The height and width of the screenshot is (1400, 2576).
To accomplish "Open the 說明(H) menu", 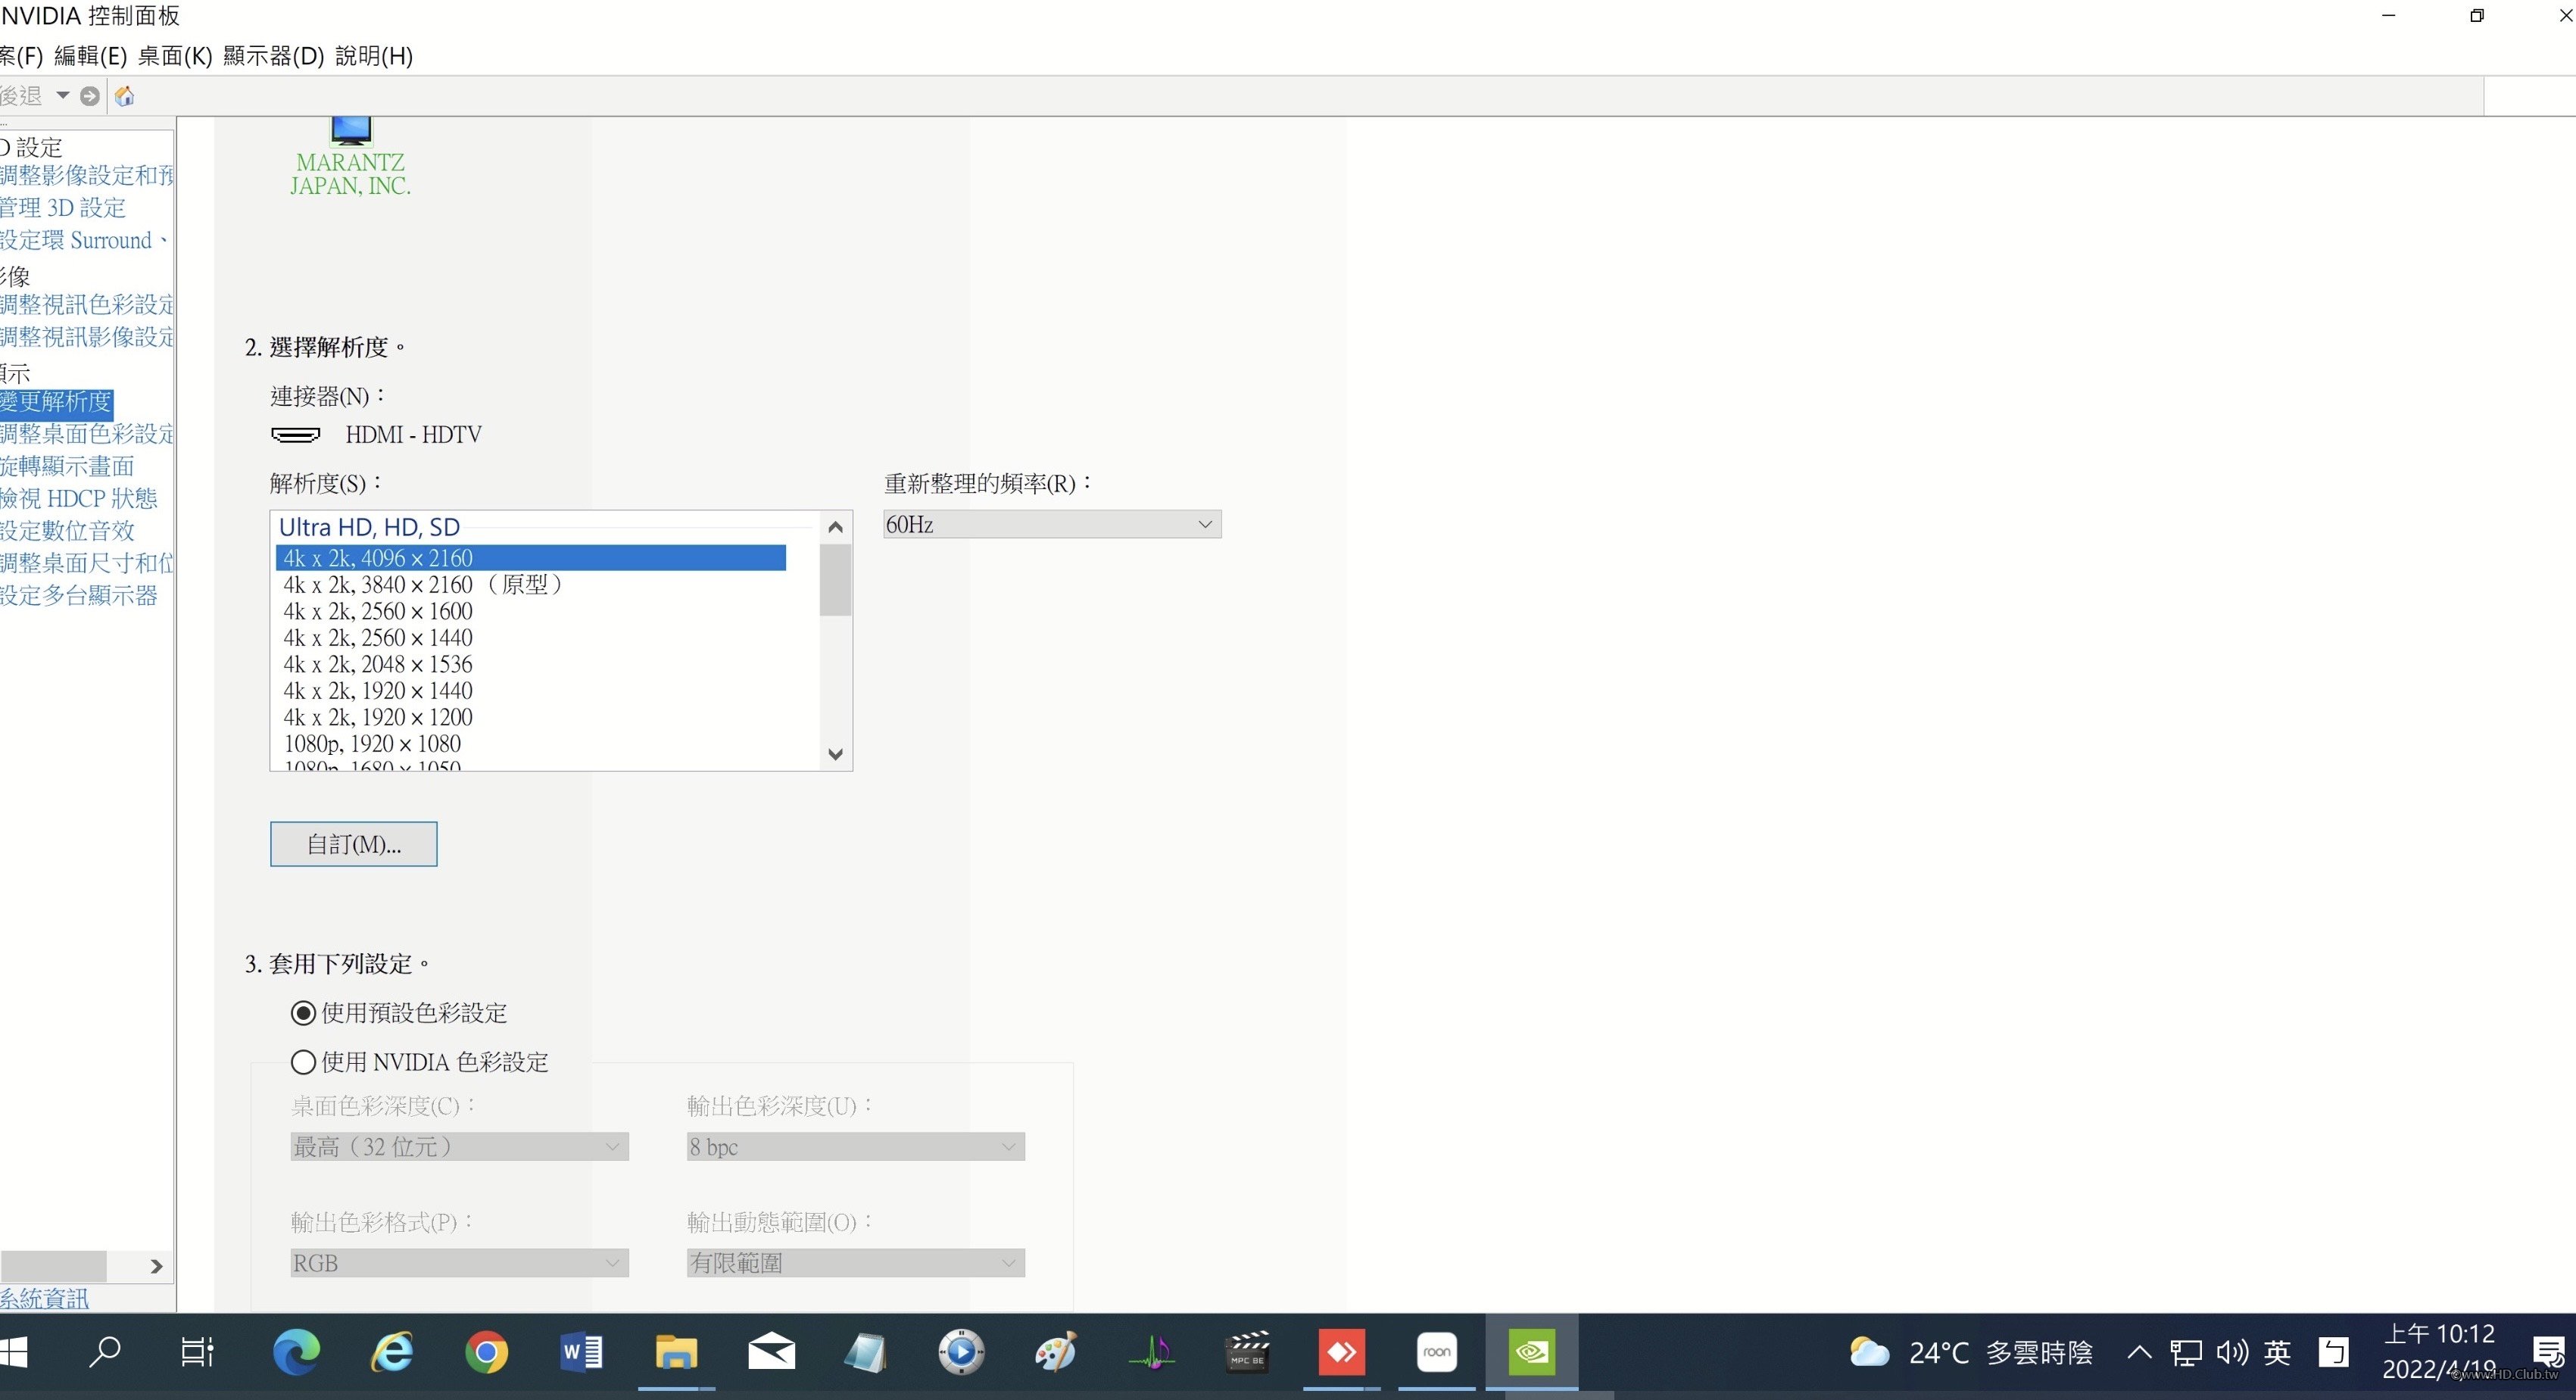I will [374, 56].
